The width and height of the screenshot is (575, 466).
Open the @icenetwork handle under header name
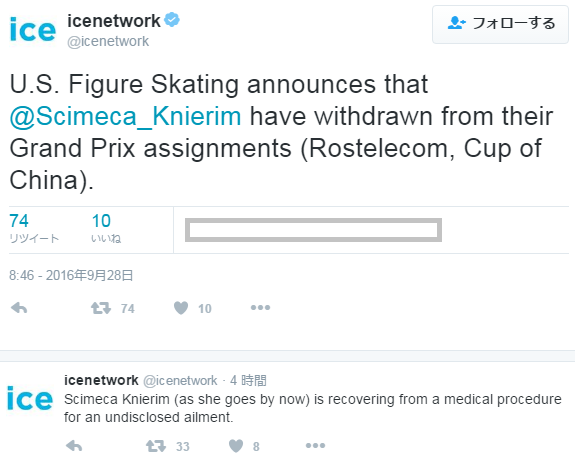108,41
